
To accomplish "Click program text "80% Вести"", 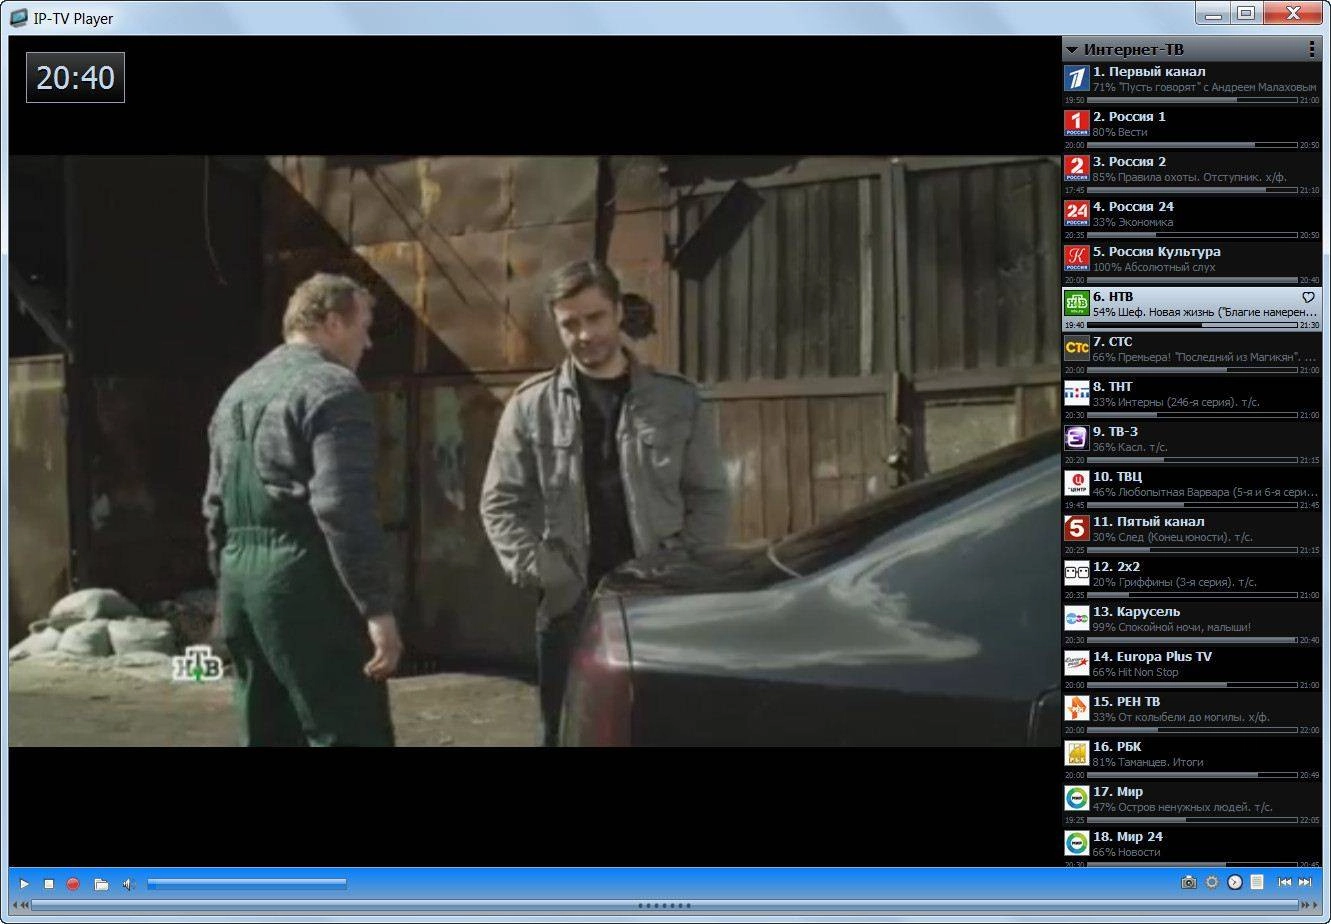I will [1120, 132].
